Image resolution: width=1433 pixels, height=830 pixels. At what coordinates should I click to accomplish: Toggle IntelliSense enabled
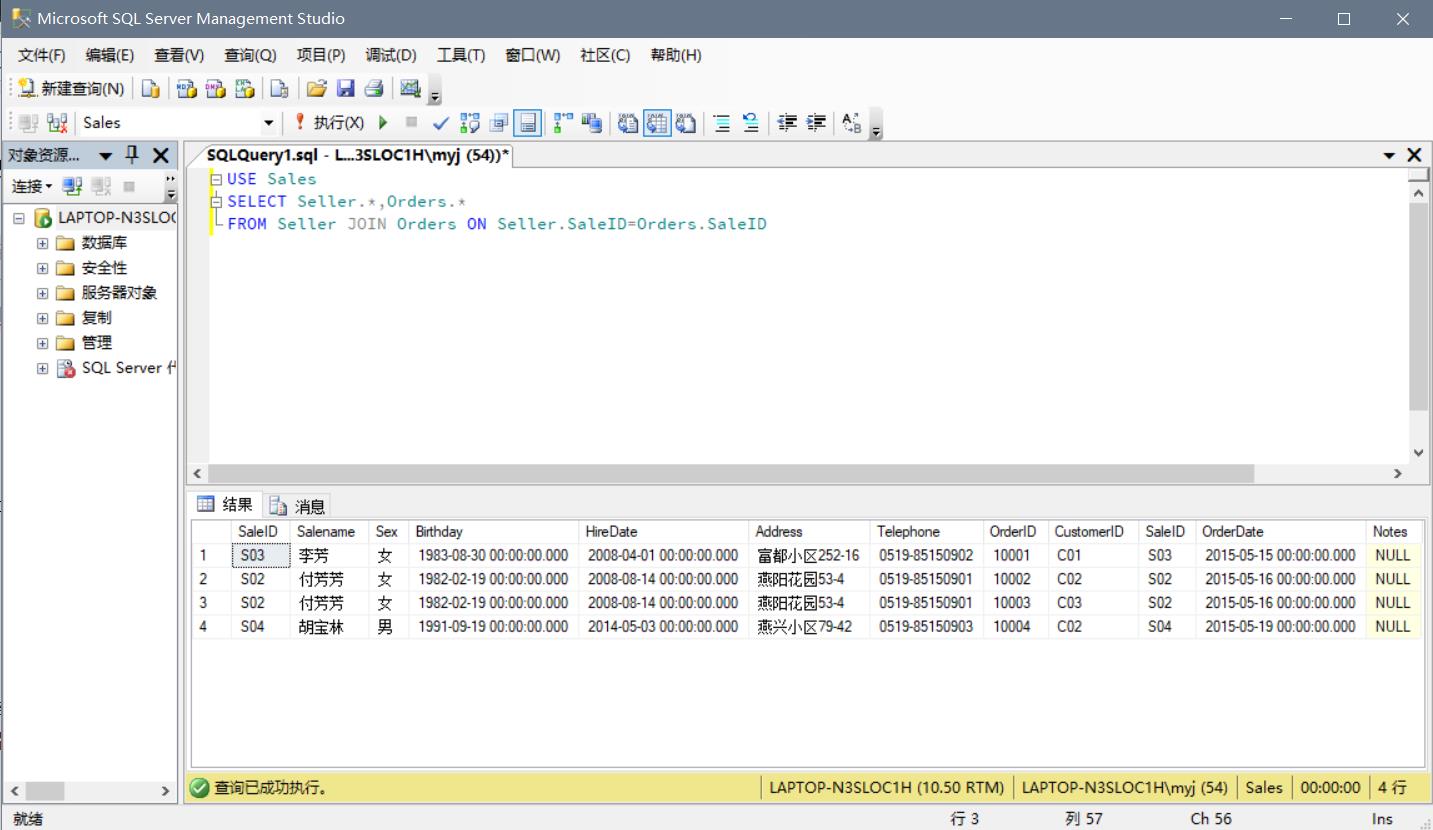coord(528,123)
